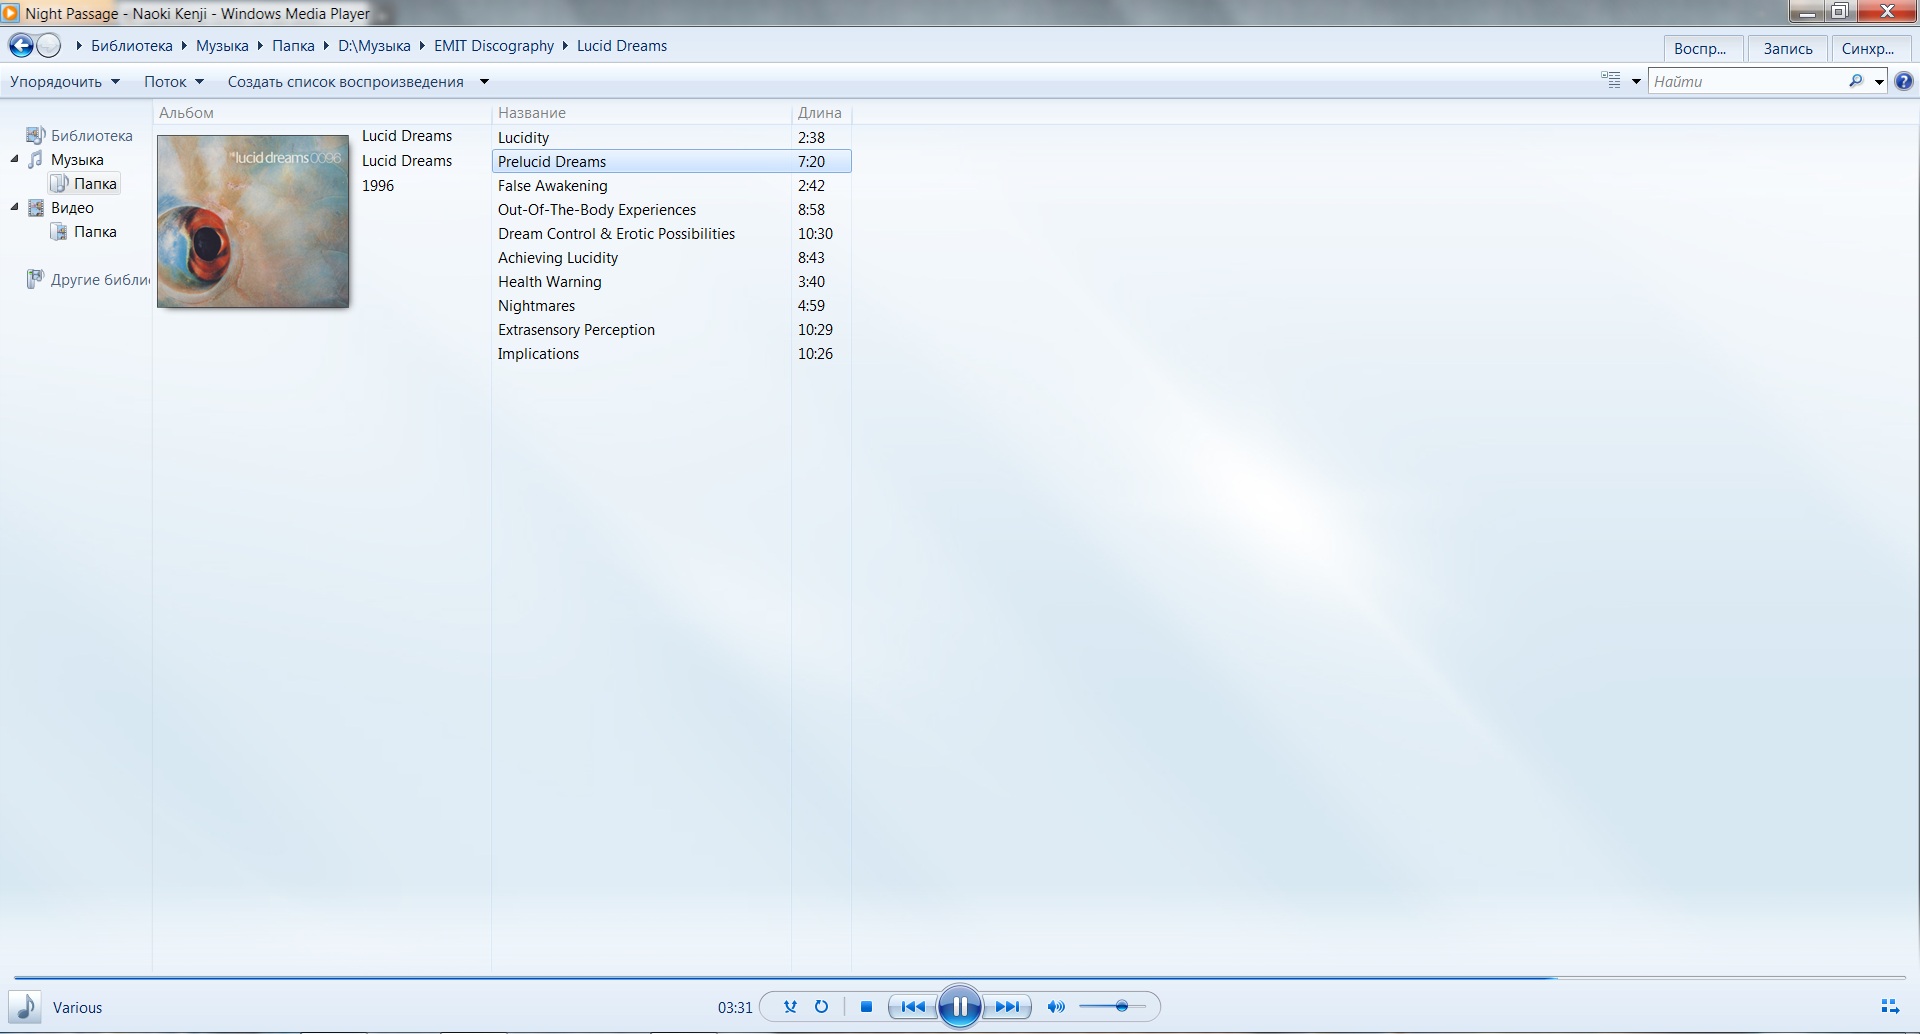Select Dream Control & Erotic Possibilities
The width and height of the screenshot is (1920, 1034).
click(672, 234)
